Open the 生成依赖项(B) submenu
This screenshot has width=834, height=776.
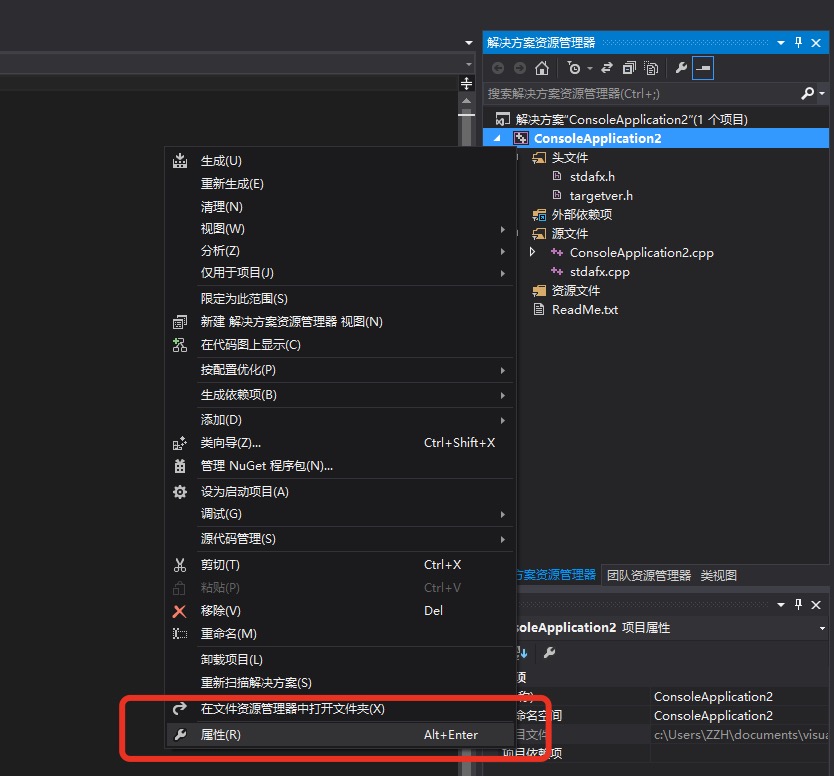[339, 395]
